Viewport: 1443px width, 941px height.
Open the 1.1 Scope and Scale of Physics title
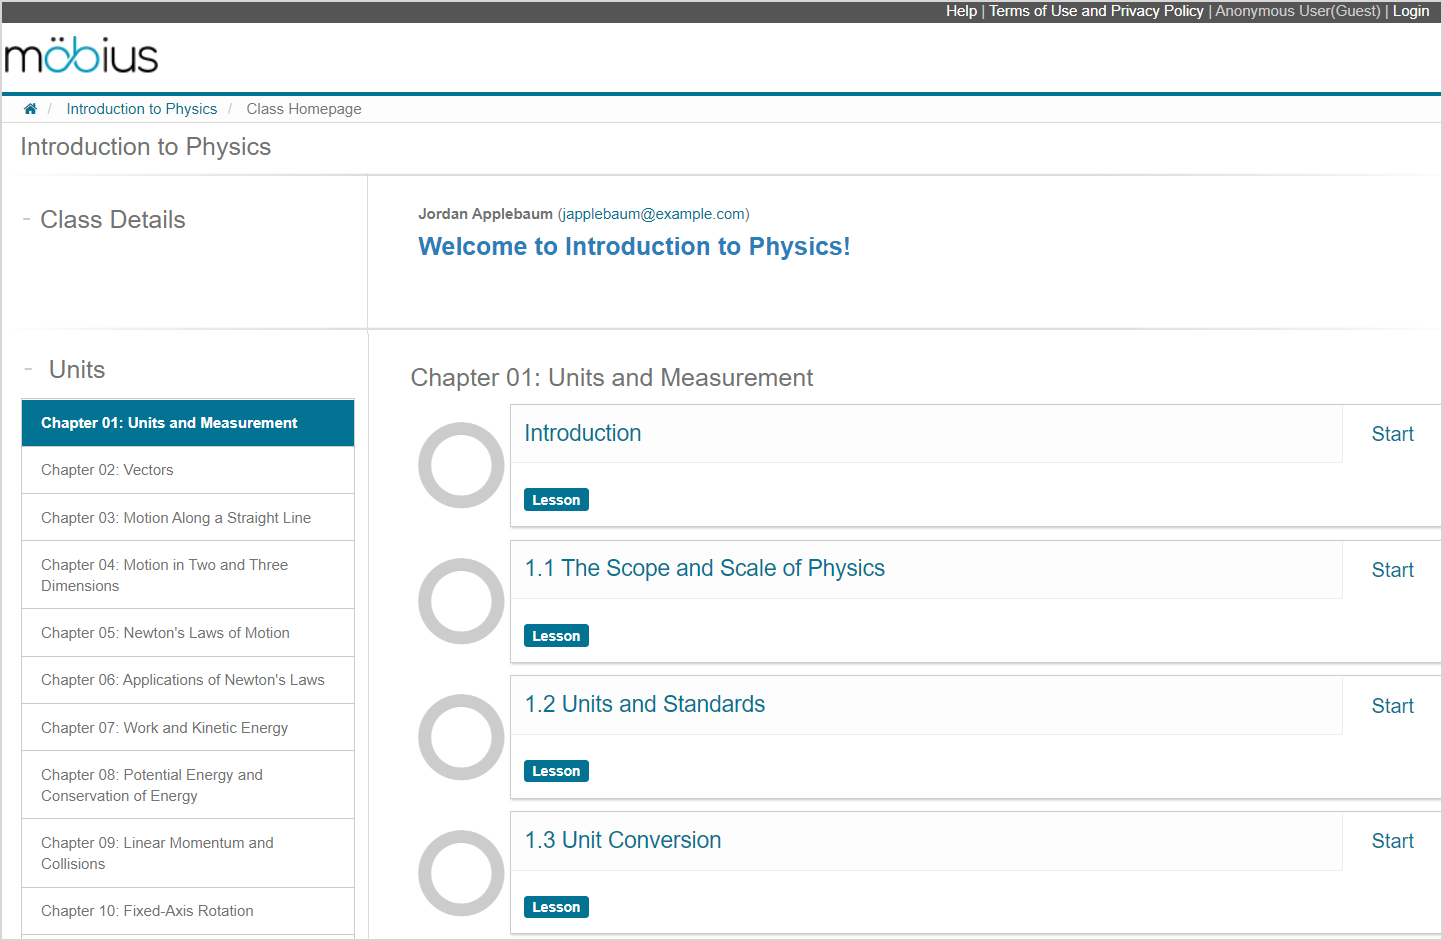pyautogui.click(x=704, y=568)
